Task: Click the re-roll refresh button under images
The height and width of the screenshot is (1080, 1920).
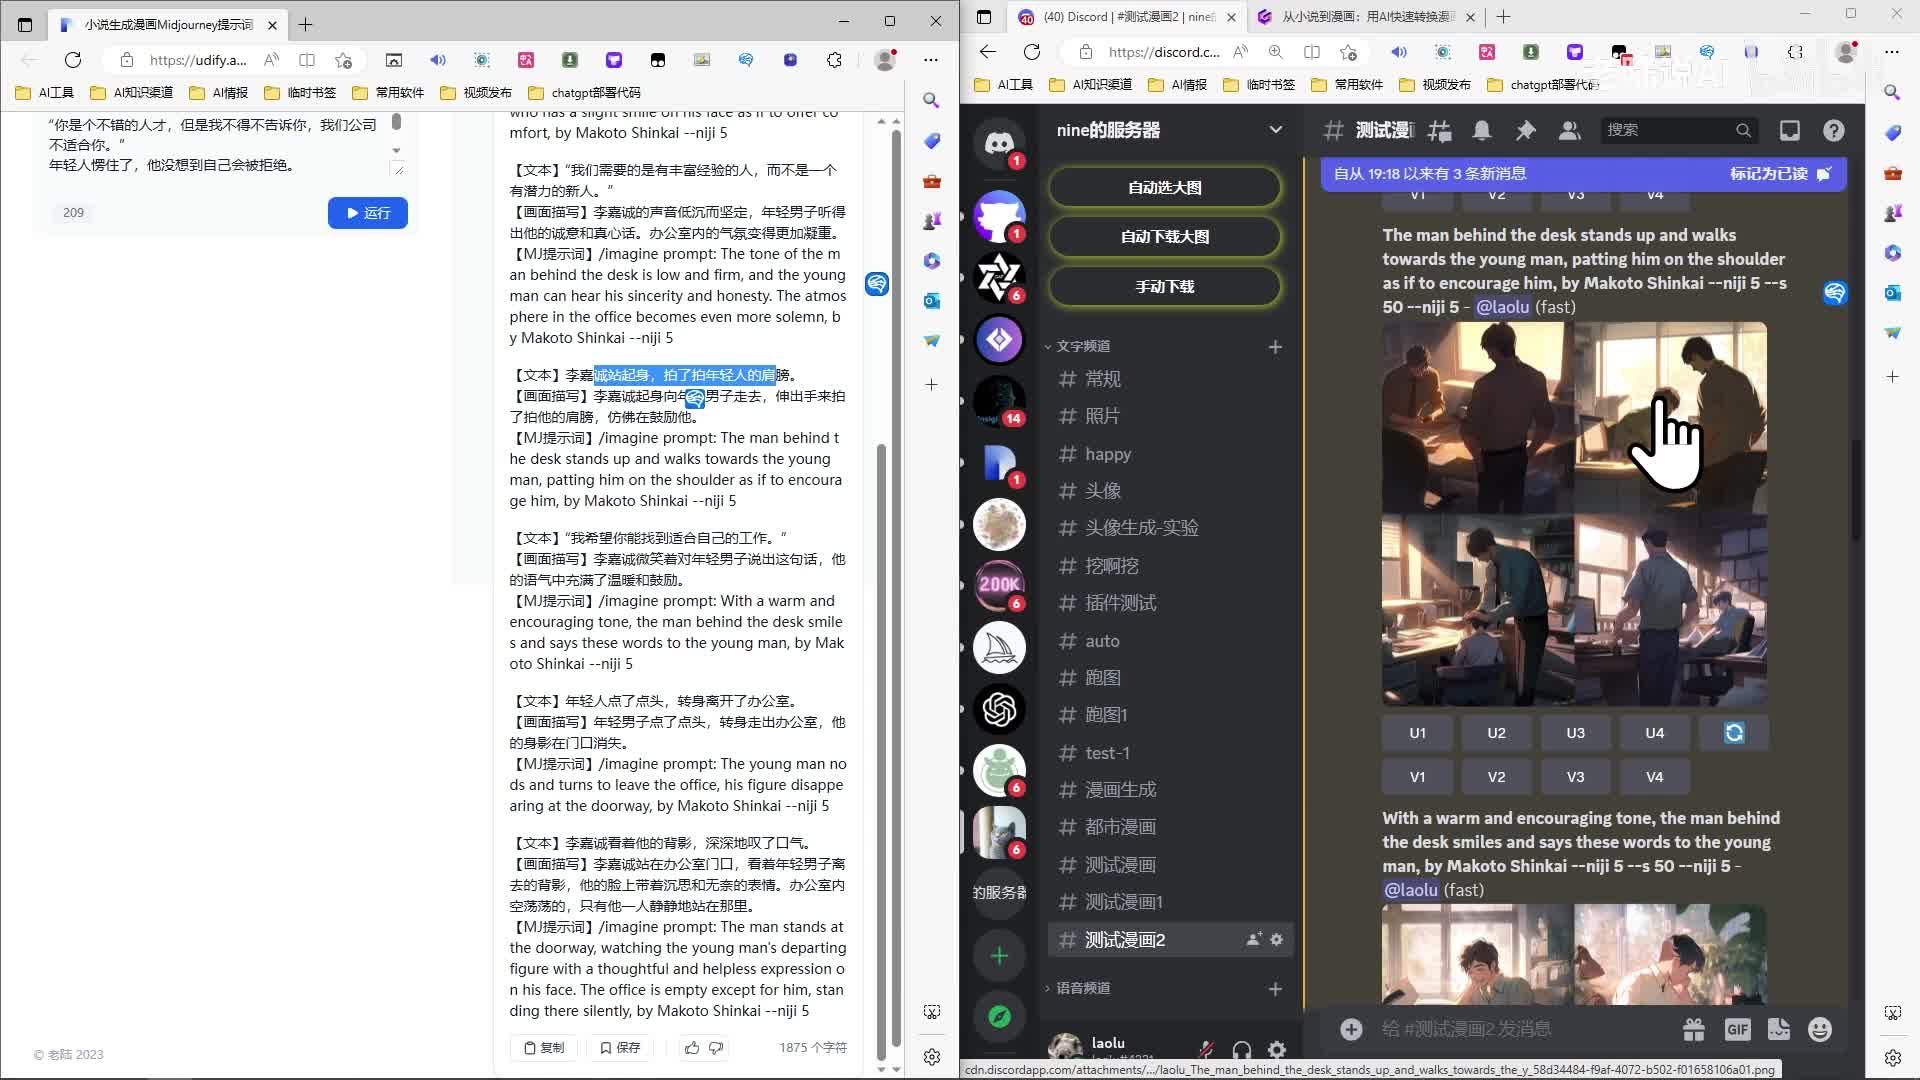Action: coord(1734,733)
